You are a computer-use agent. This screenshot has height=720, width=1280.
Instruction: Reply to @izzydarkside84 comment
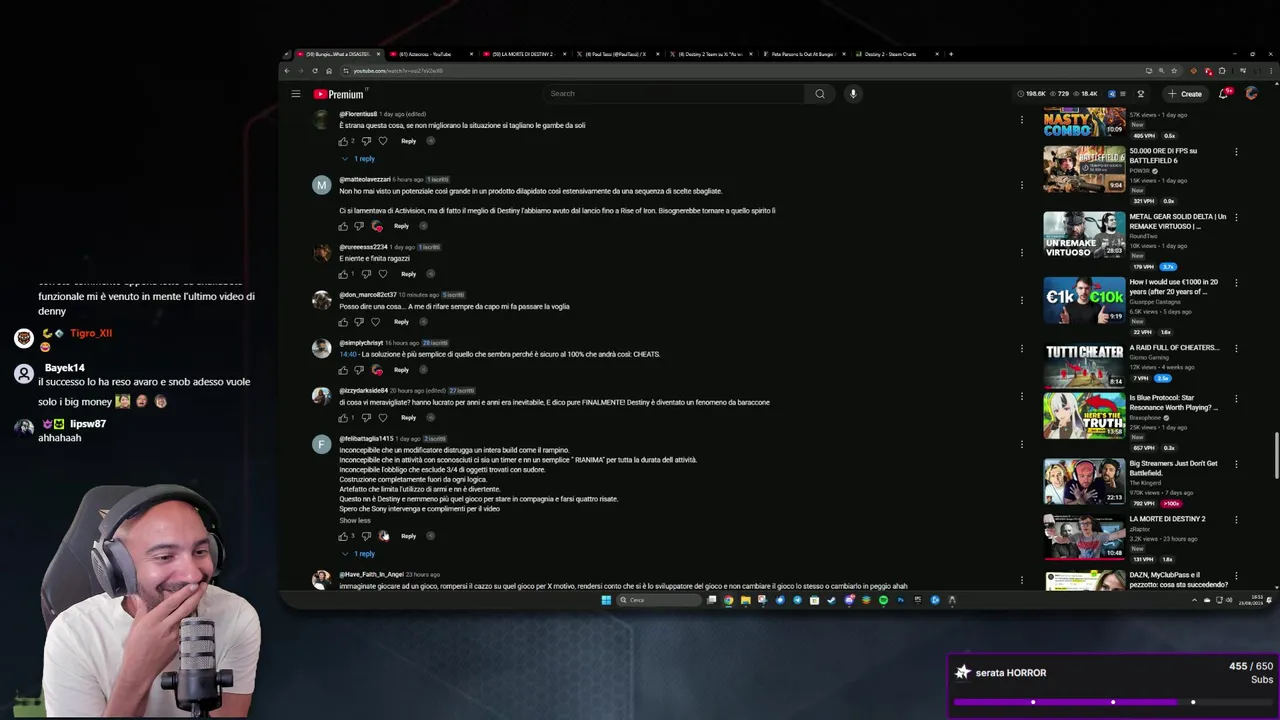(x=408, y=418)
